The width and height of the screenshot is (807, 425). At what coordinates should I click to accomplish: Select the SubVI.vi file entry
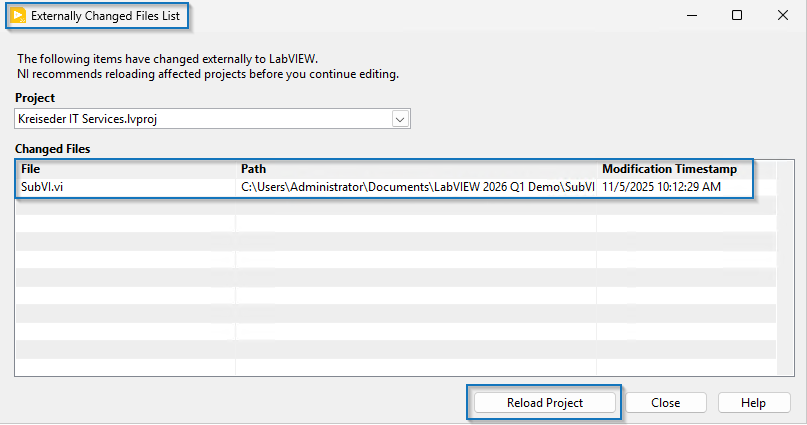(40, 187)
